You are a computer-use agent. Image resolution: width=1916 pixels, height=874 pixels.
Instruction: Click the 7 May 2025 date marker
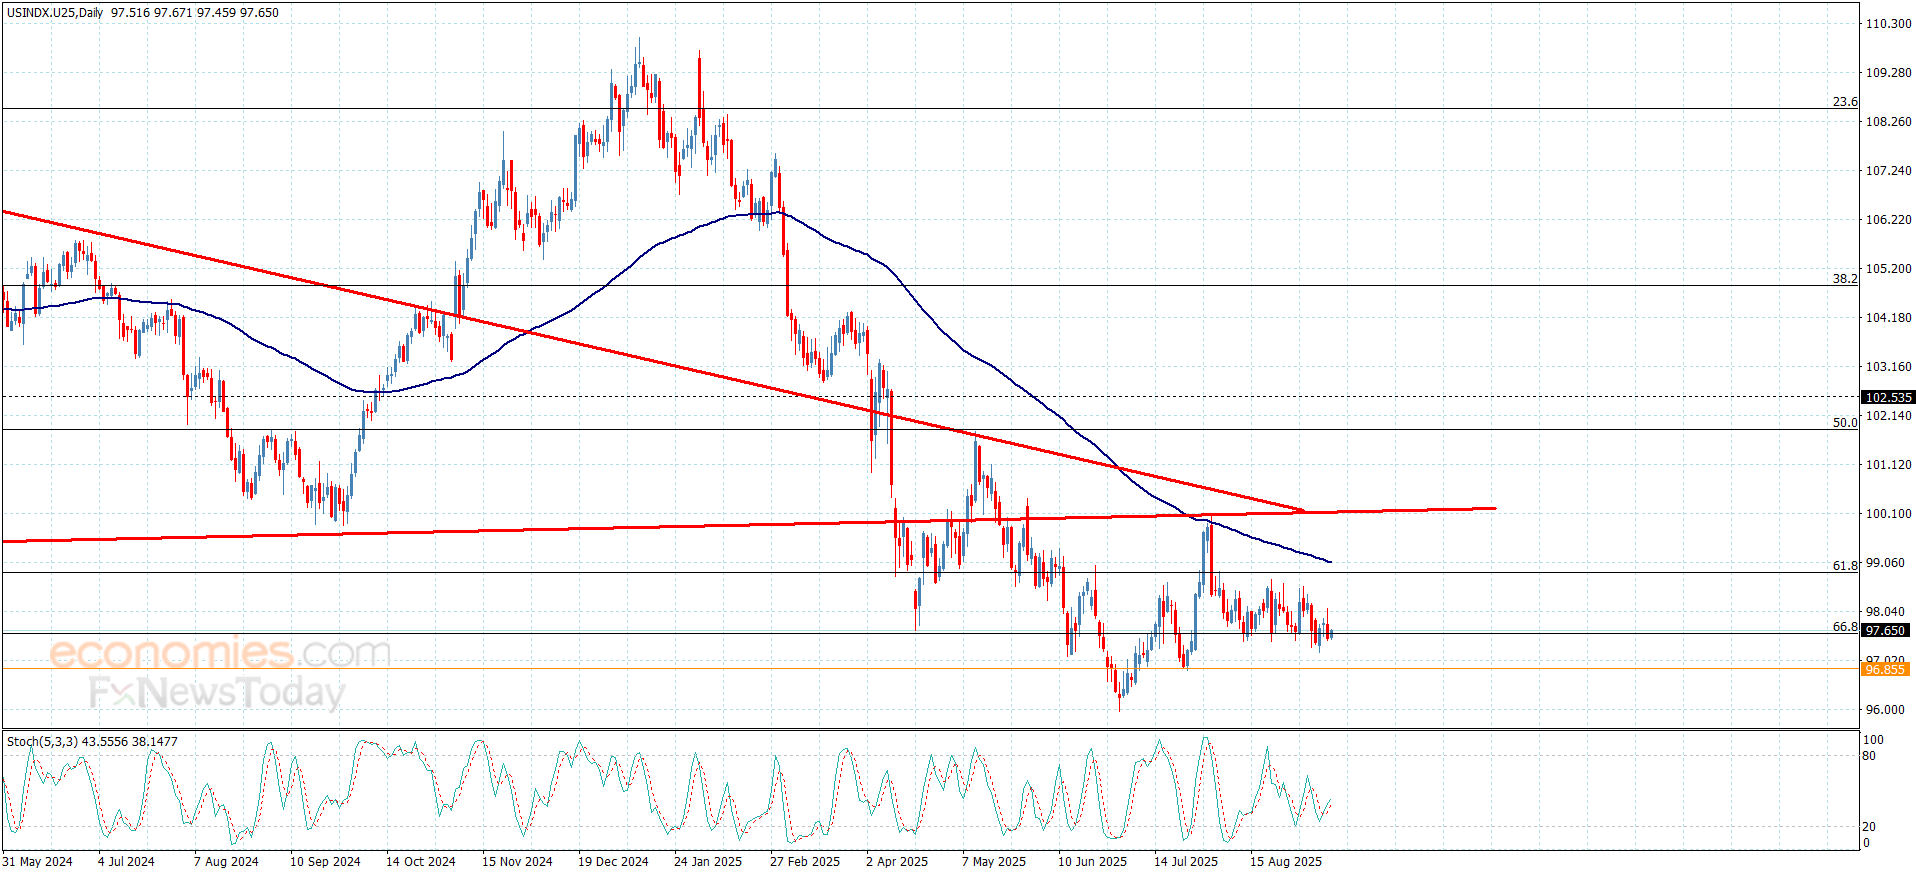(x=994, y=862)
